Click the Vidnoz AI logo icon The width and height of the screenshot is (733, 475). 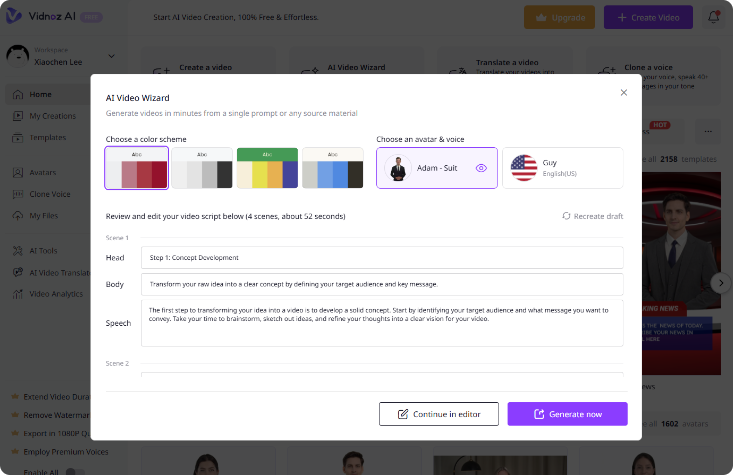pos(14,17)
